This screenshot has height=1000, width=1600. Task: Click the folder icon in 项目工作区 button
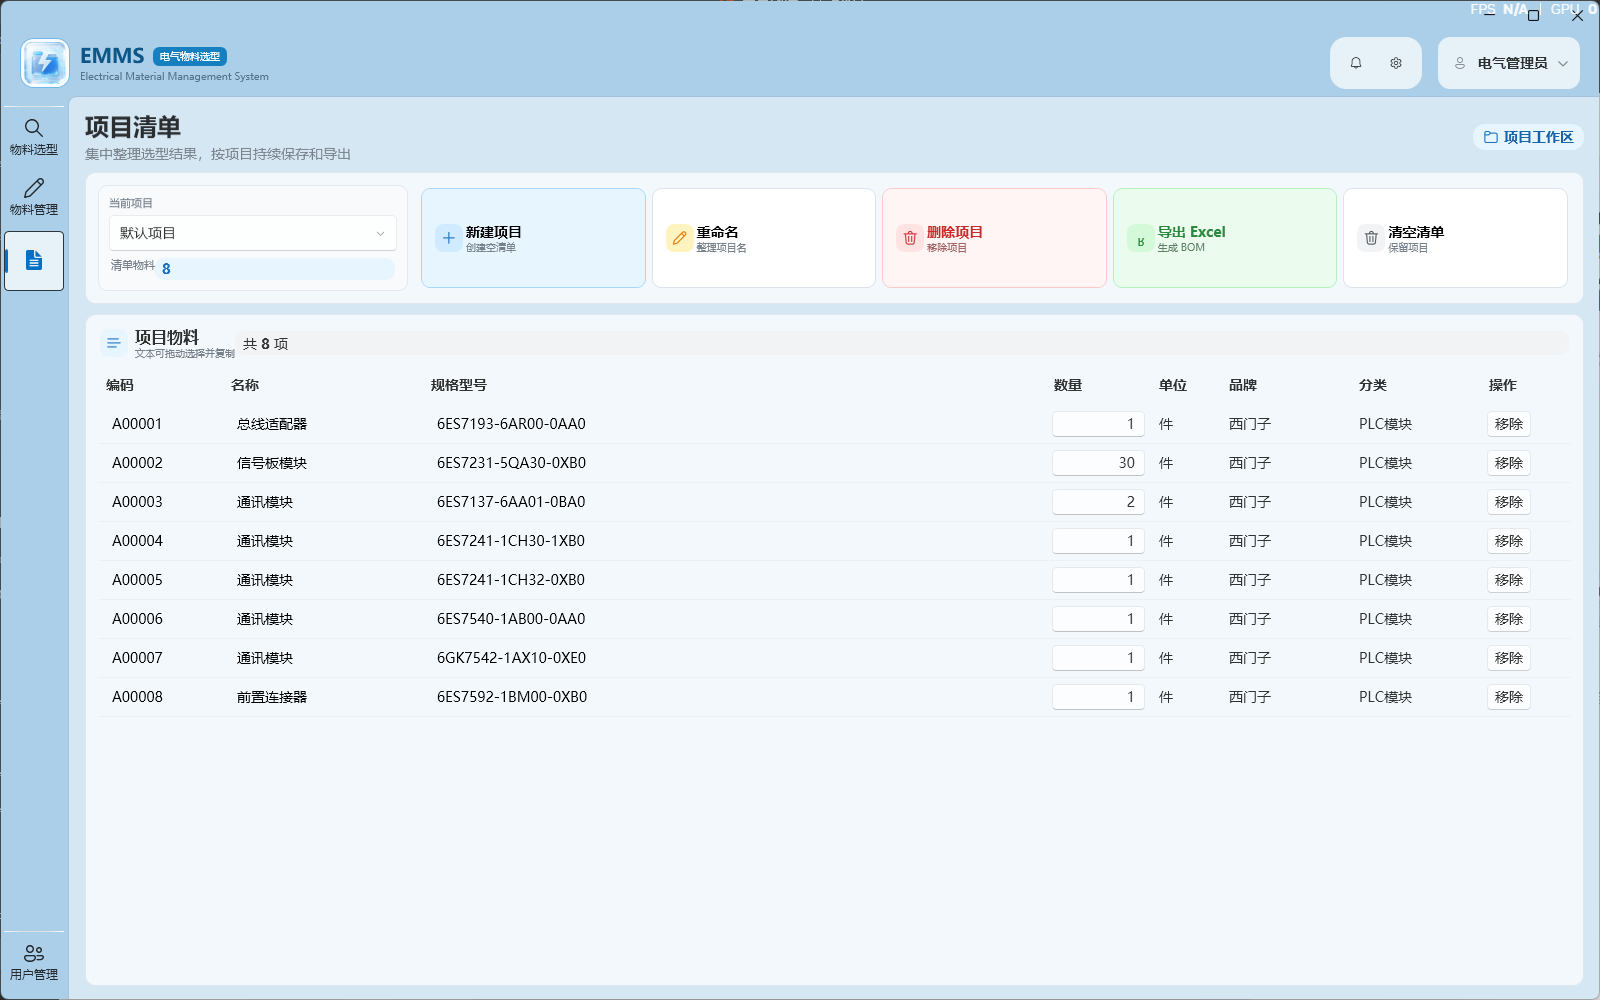1491,137
